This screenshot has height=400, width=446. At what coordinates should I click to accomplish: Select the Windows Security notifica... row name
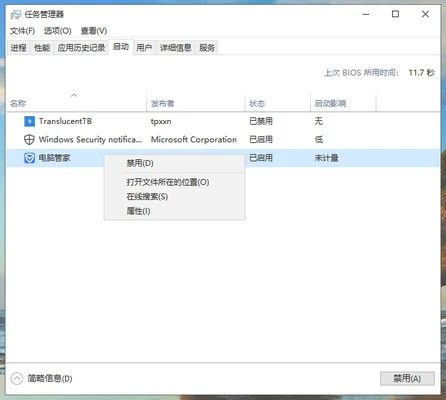point(90,139)
